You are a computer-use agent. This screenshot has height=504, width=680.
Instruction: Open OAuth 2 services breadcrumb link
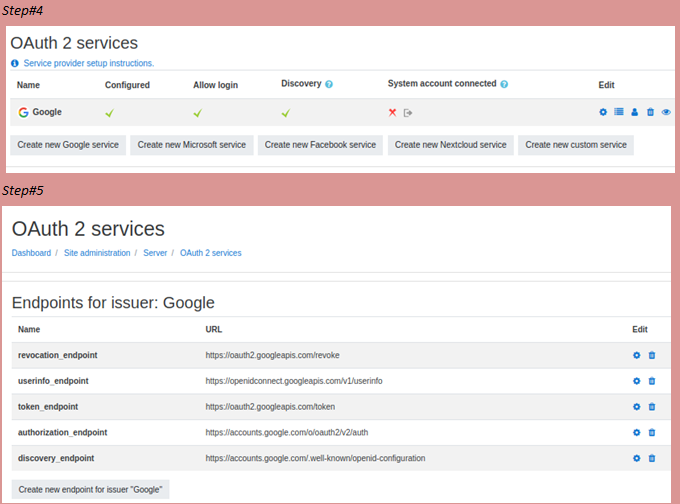(x=211, y=253)
